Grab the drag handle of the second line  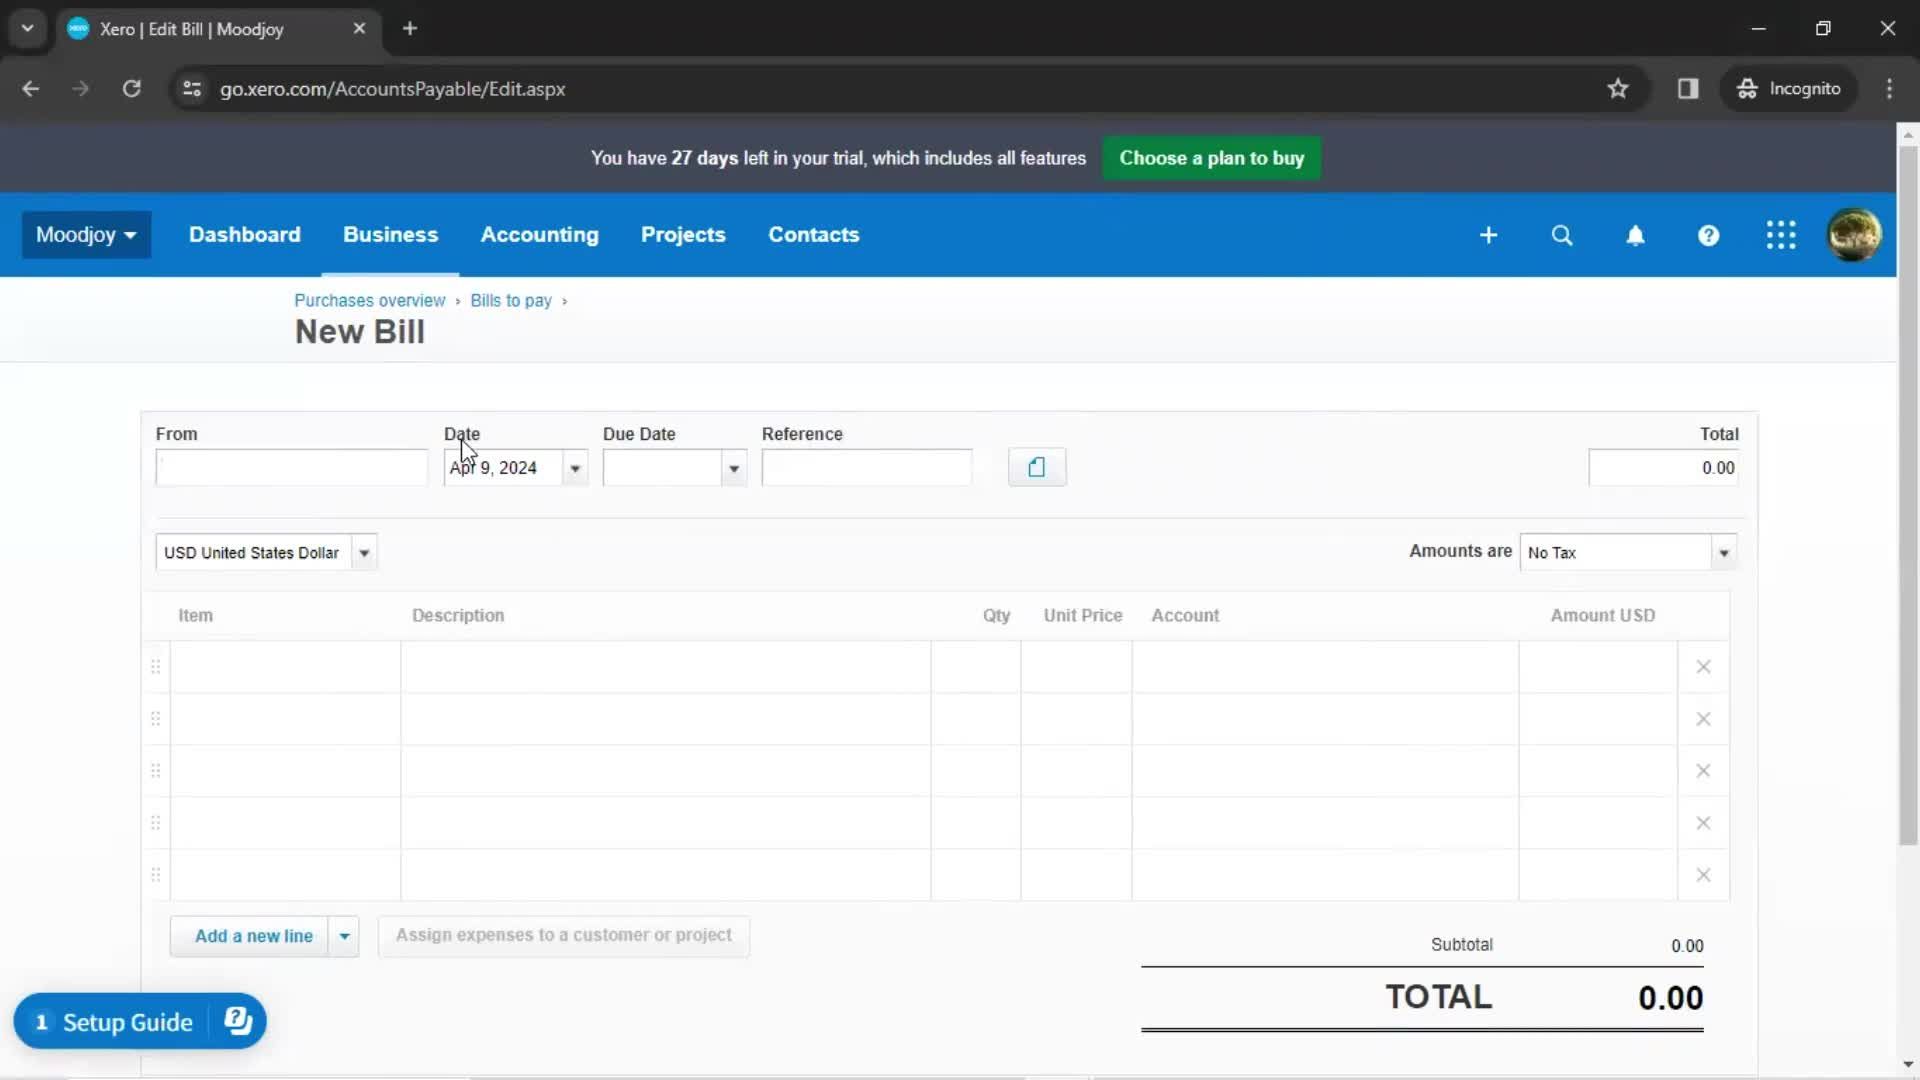[x=156, y=719]
